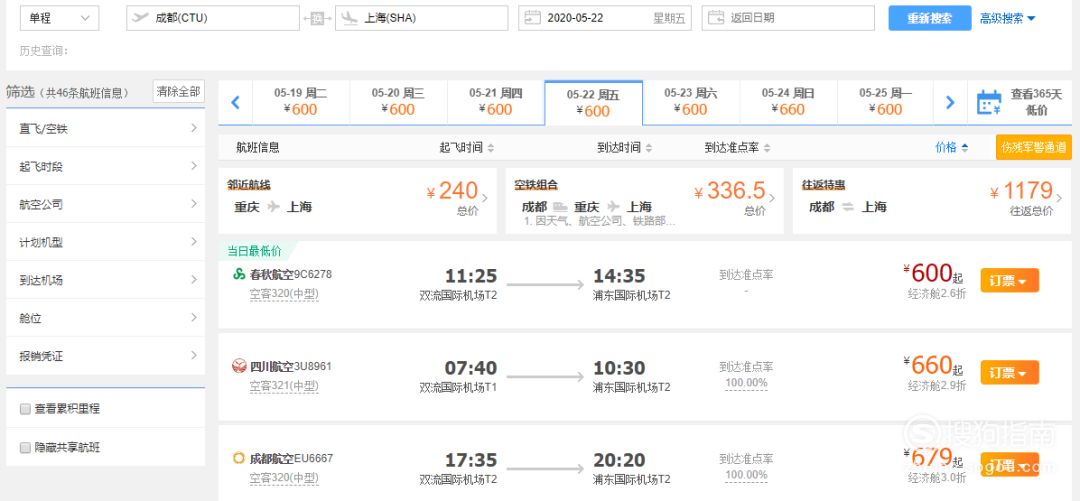Click the 清除全部 clear filters button
The width and height of the screenshot is (1080, 501).
(x=178, y=92)
